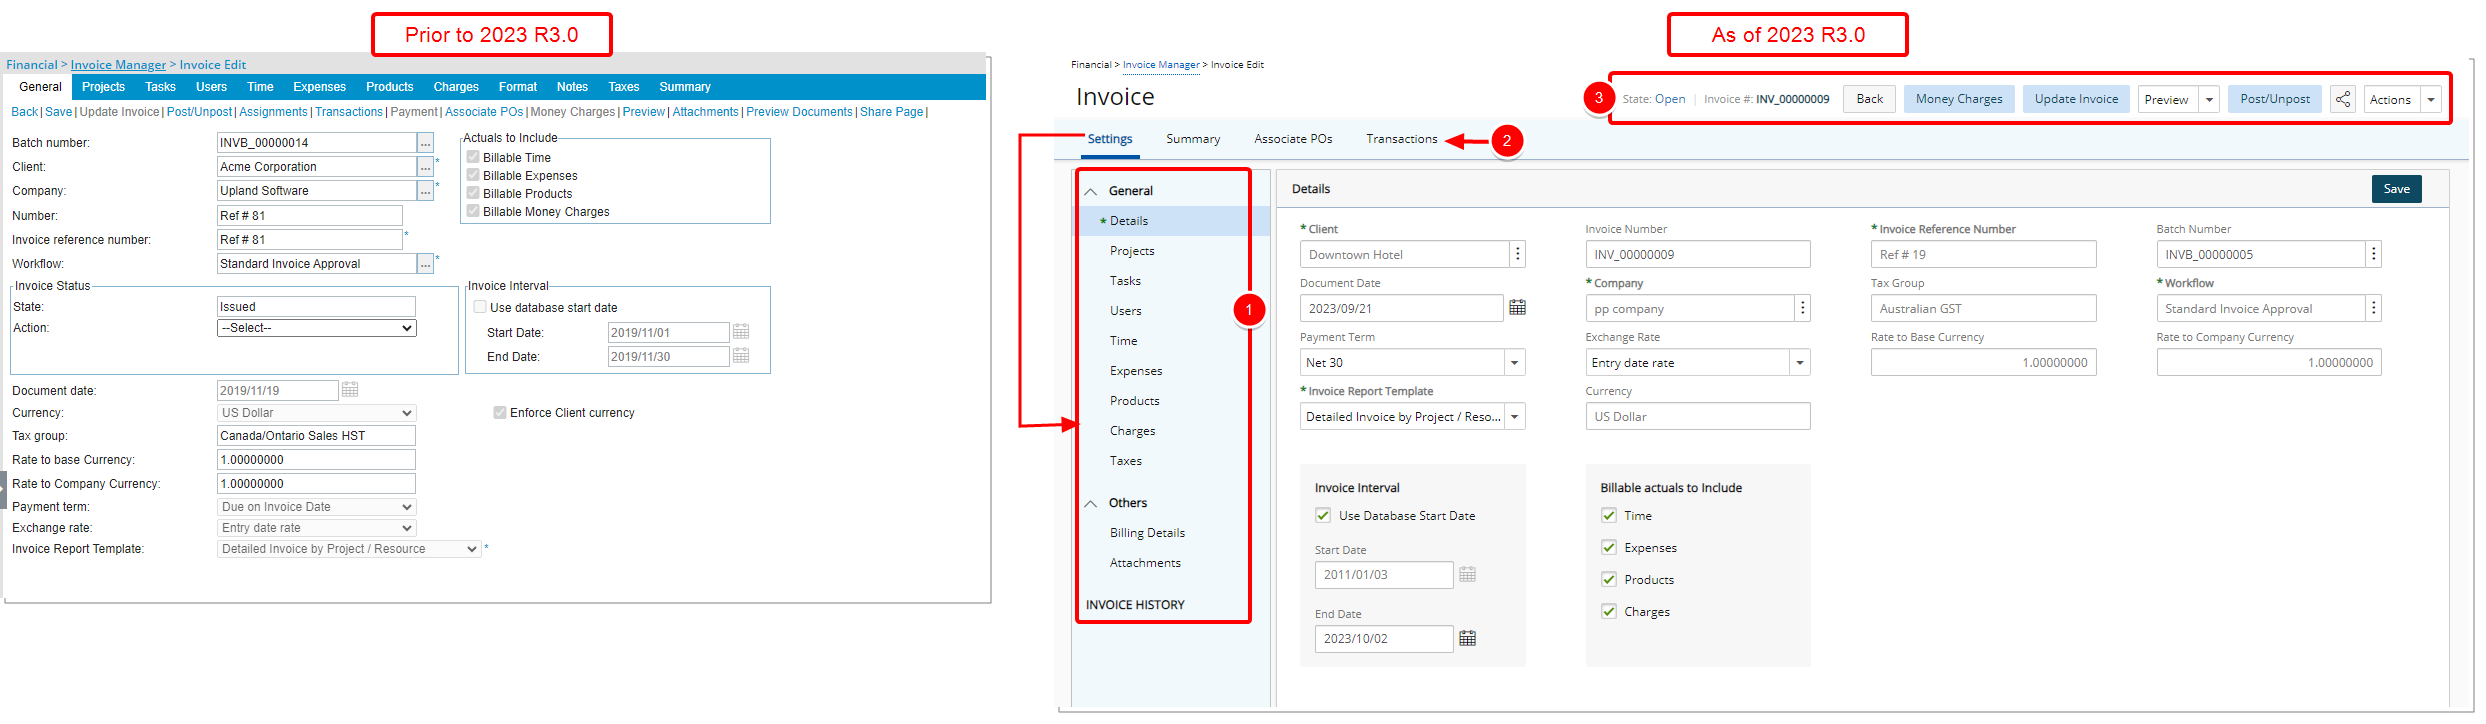Screen dimensions: 2486x724
Task: Click Share Page link in old toolbar
Action: [892, 112]
